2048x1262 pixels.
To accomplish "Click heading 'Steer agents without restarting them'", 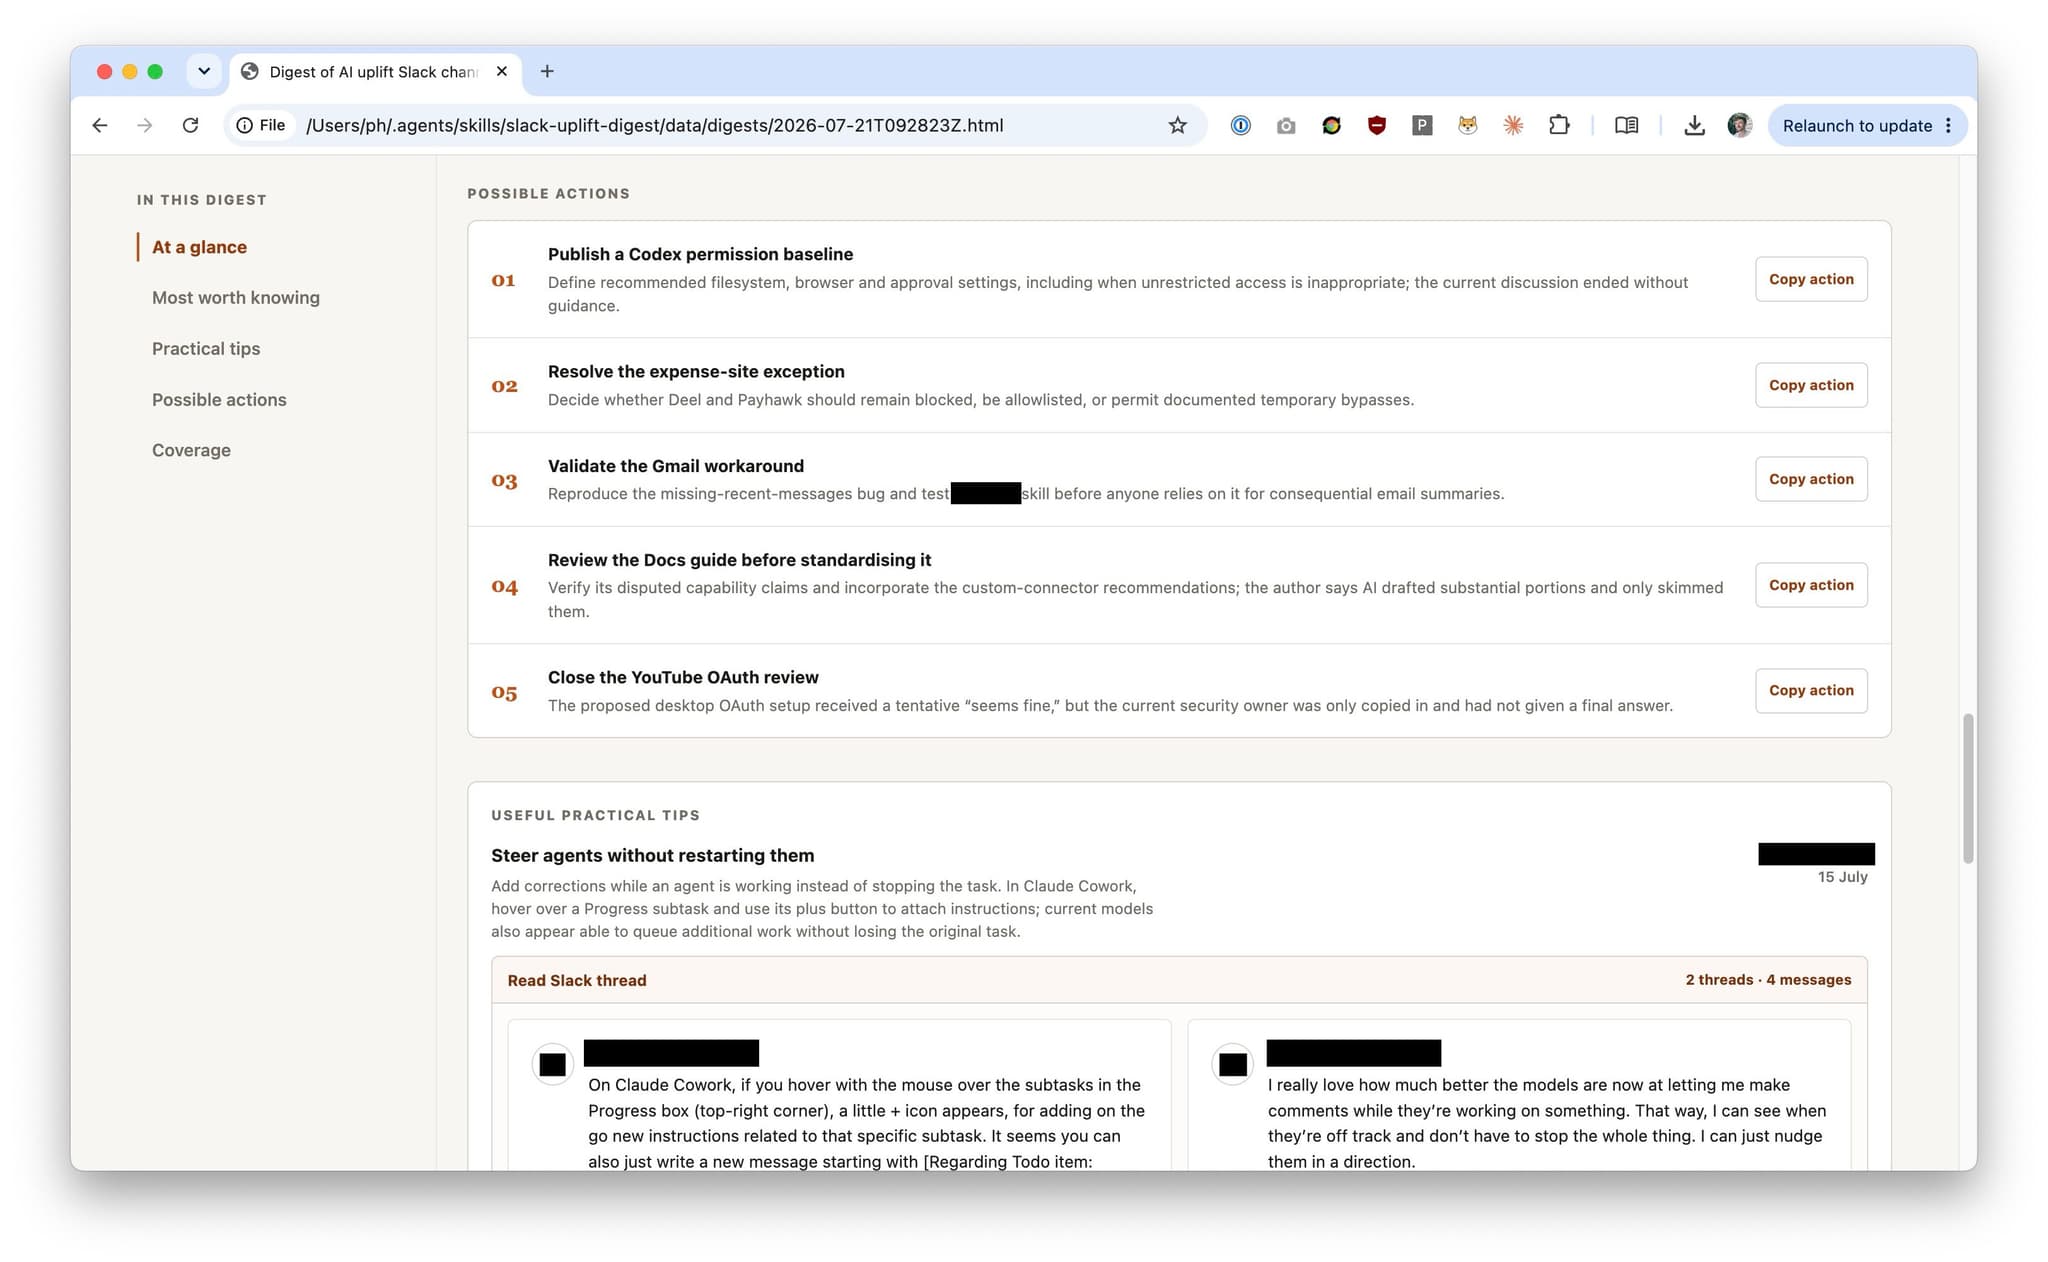I will click(652, 855).
